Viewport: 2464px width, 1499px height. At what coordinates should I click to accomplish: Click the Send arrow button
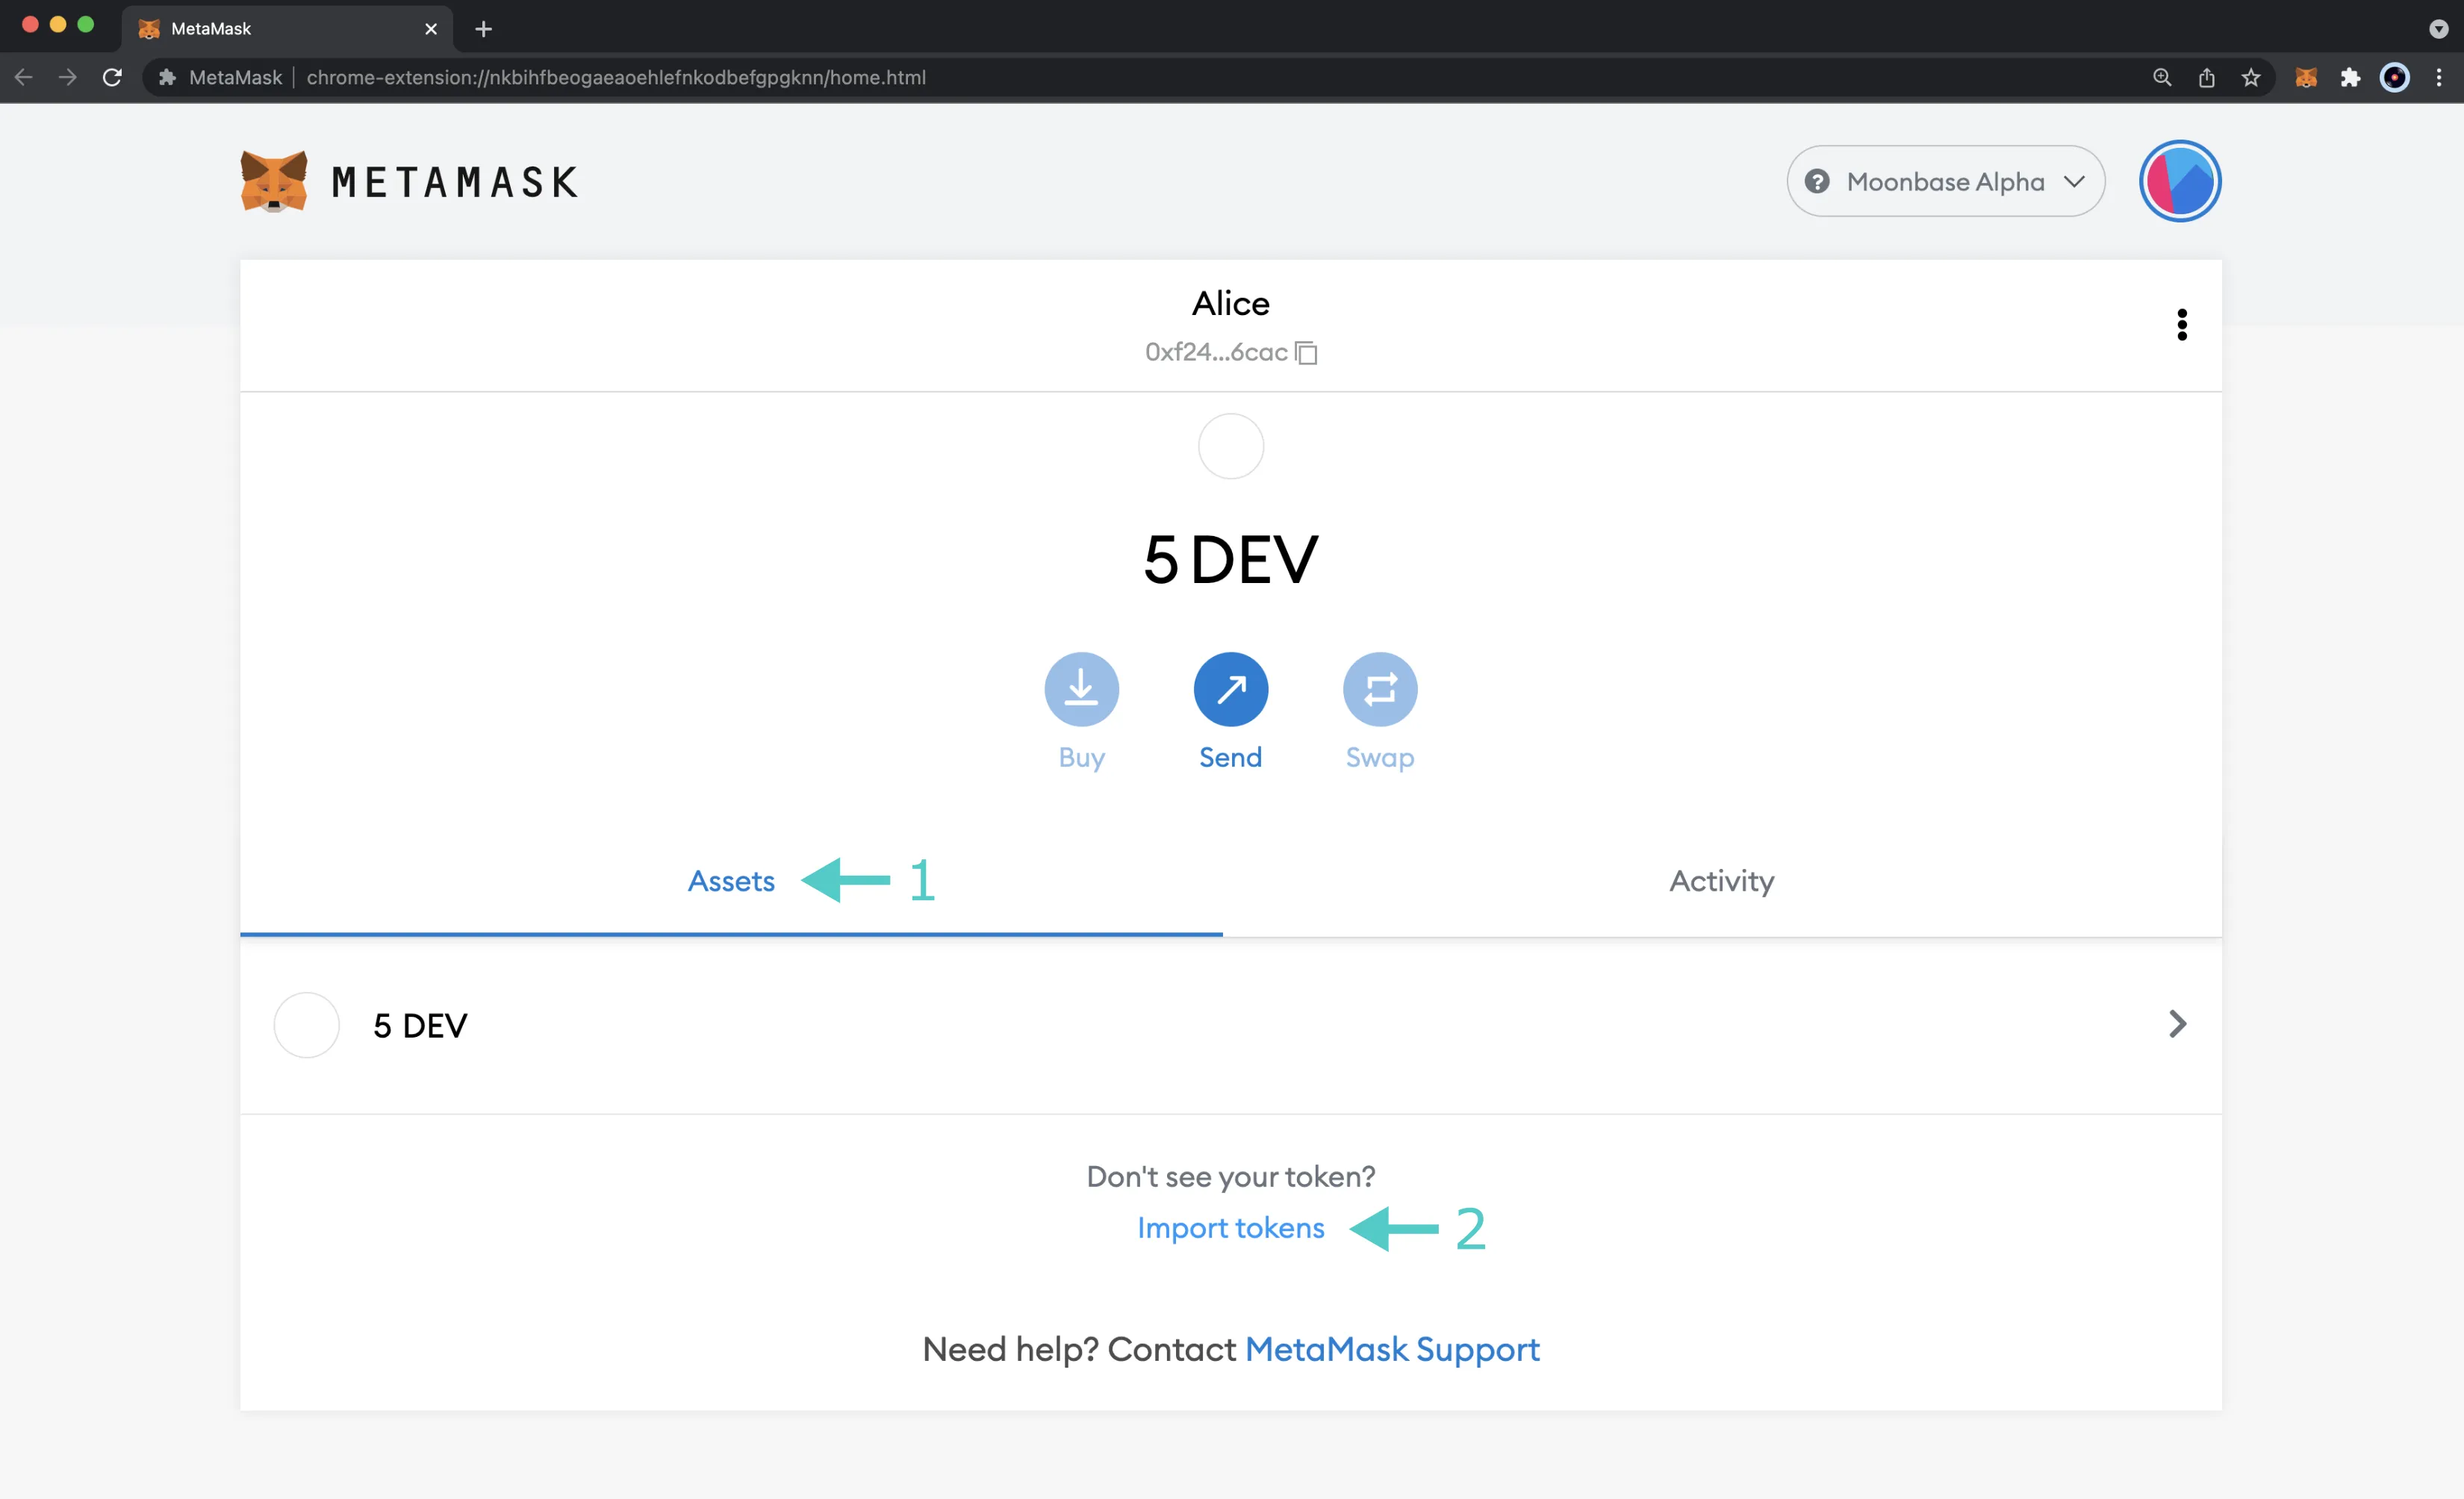(1230, 689)
